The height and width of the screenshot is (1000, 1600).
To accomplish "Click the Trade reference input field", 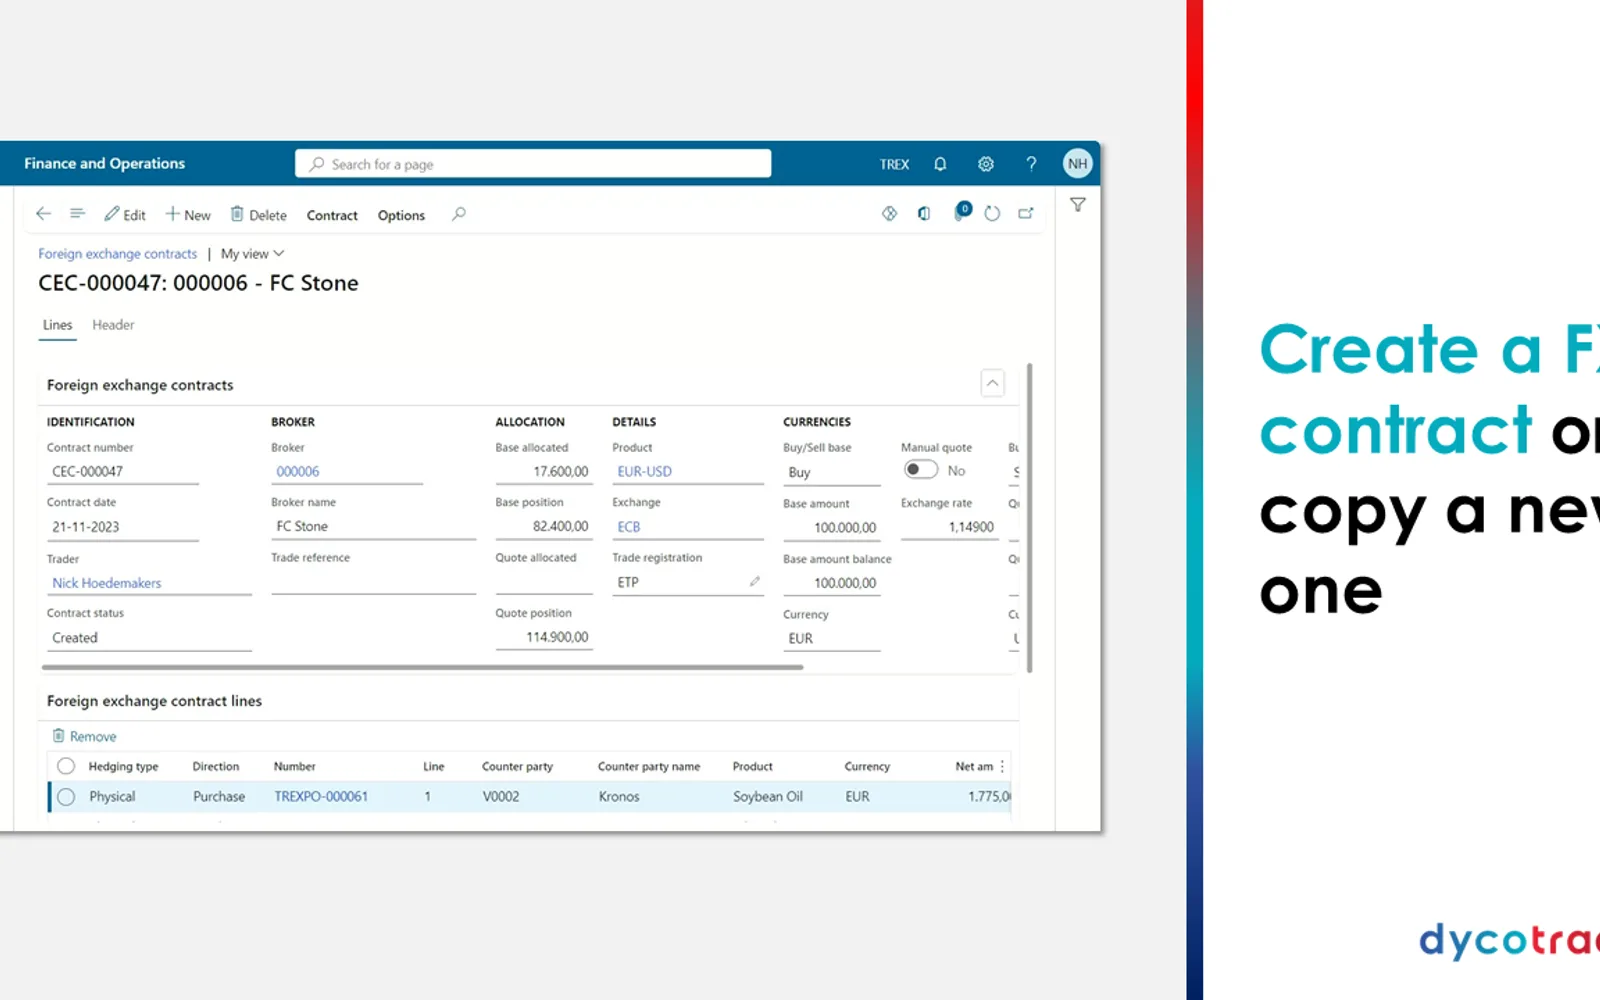I will click(x=373, y=582).
